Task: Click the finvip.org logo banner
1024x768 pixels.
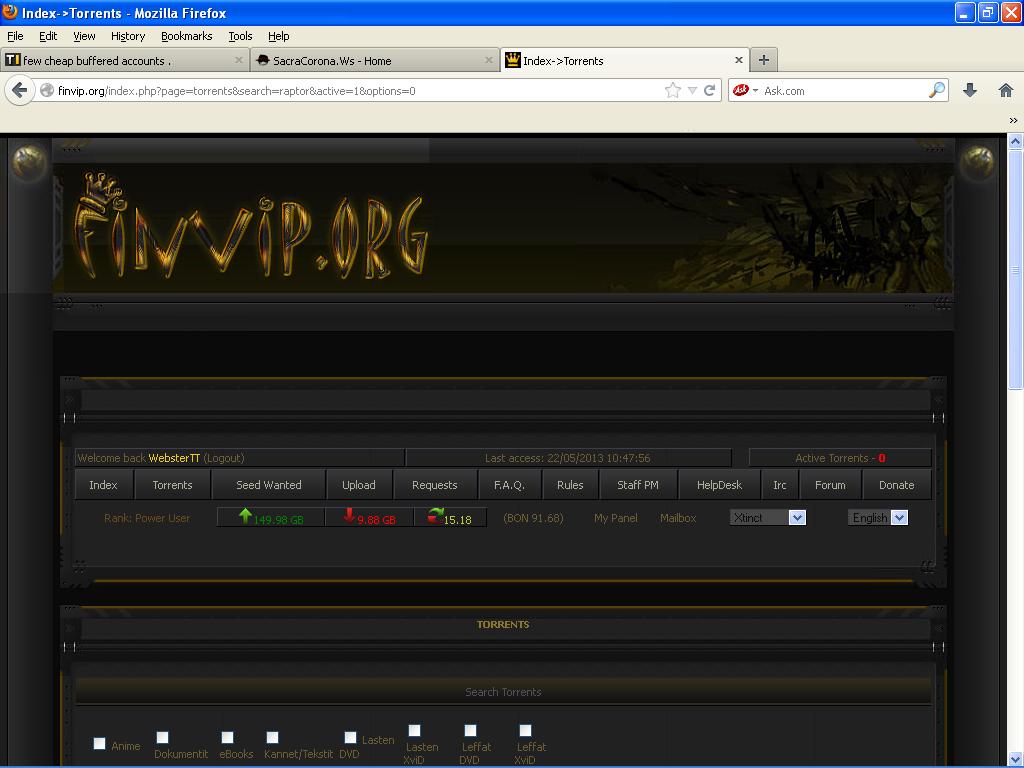Action: click(x=251, y=227)
